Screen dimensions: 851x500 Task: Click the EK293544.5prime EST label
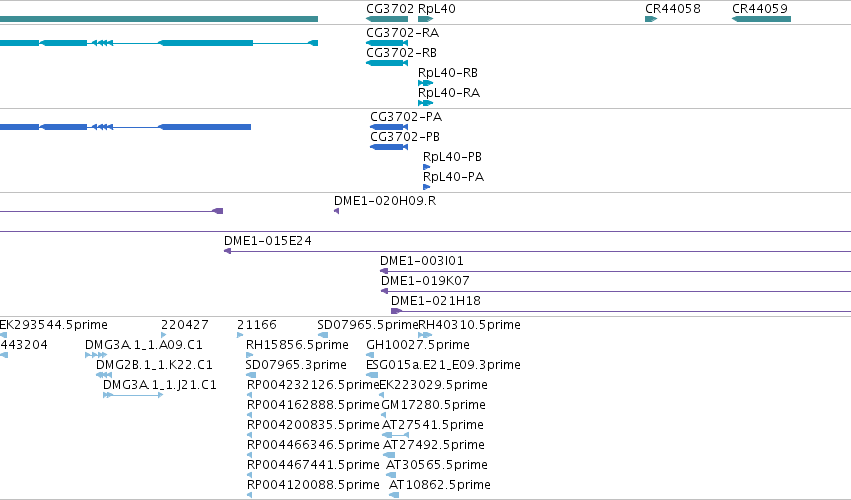(x=53, y=325)
